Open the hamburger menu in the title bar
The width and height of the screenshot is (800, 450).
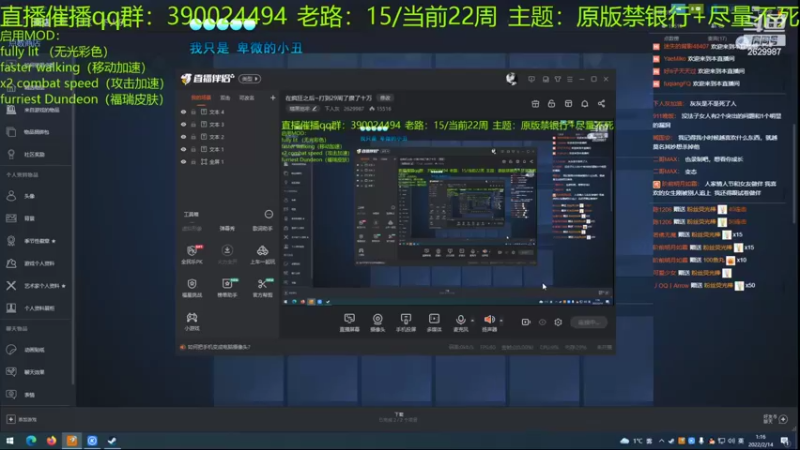(570, 79)
